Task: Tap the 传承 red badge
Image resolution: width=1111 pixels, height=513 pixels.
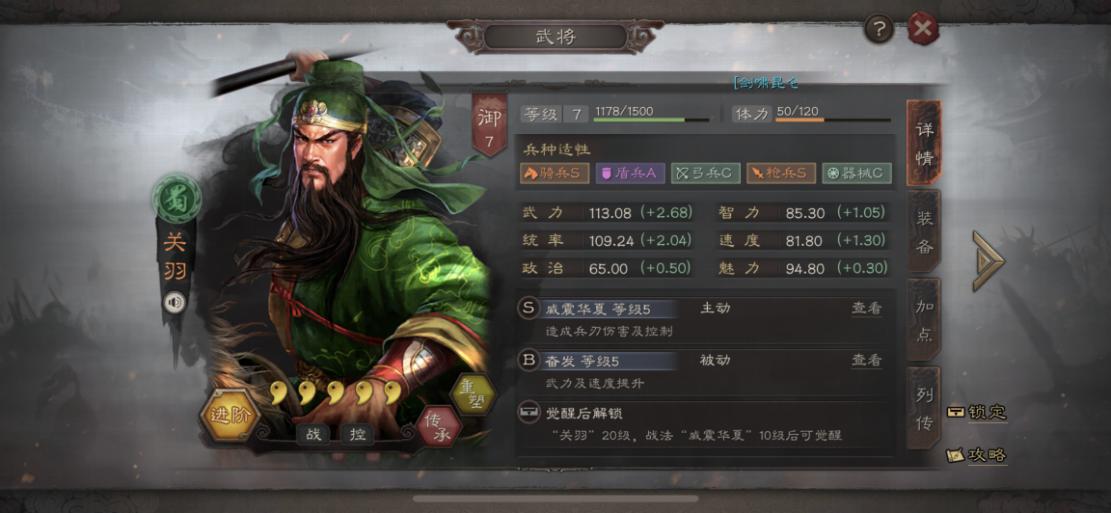Action: (x=439, y=427)
